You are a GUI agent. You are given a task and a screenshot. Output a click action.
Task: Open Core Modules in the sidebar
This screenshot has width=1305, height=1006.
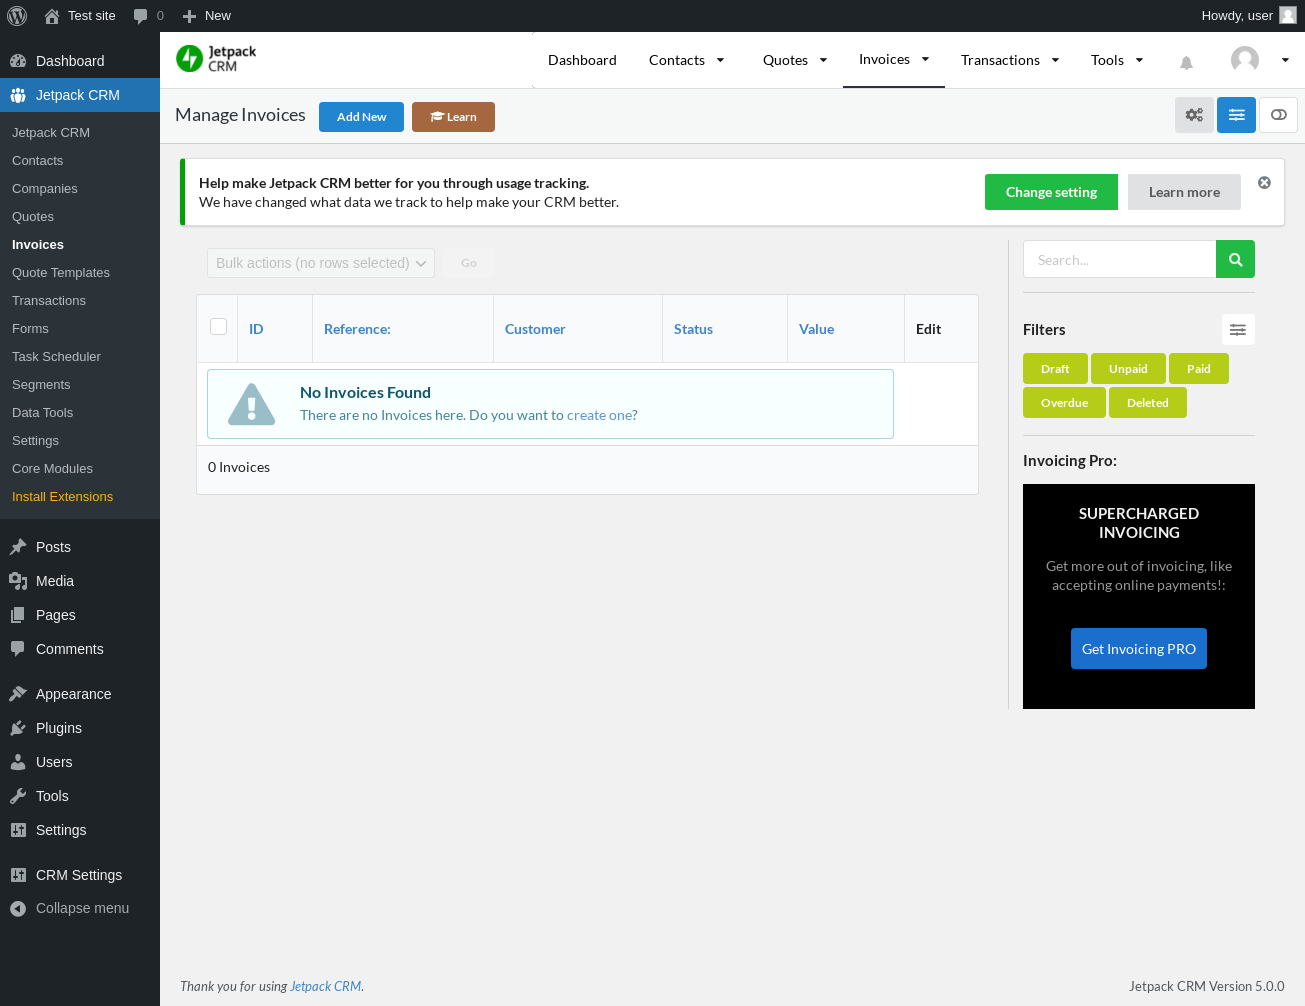(x=52, y=469)
